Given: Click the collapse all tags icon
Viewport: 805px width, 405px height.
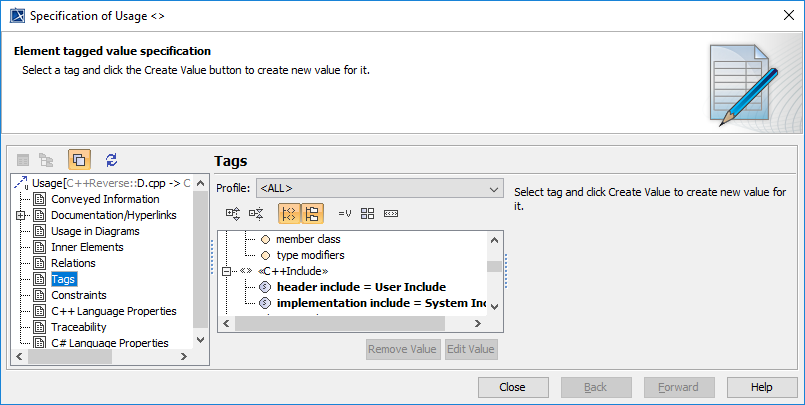Looking at the screenshot, I should [x=256, y=213].
